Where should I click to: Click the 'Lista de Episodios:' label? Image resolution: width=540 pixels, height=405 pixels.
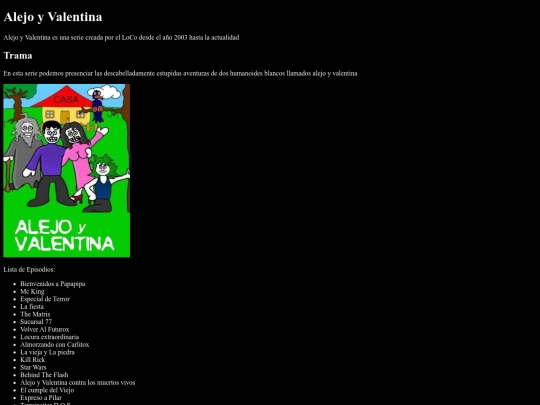coord(29,269)
